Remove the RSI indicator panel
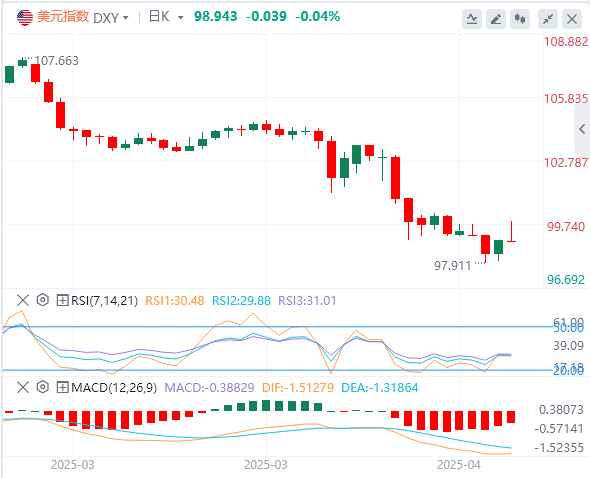Screen dimensions: 590x478 (x=23, y=300)
